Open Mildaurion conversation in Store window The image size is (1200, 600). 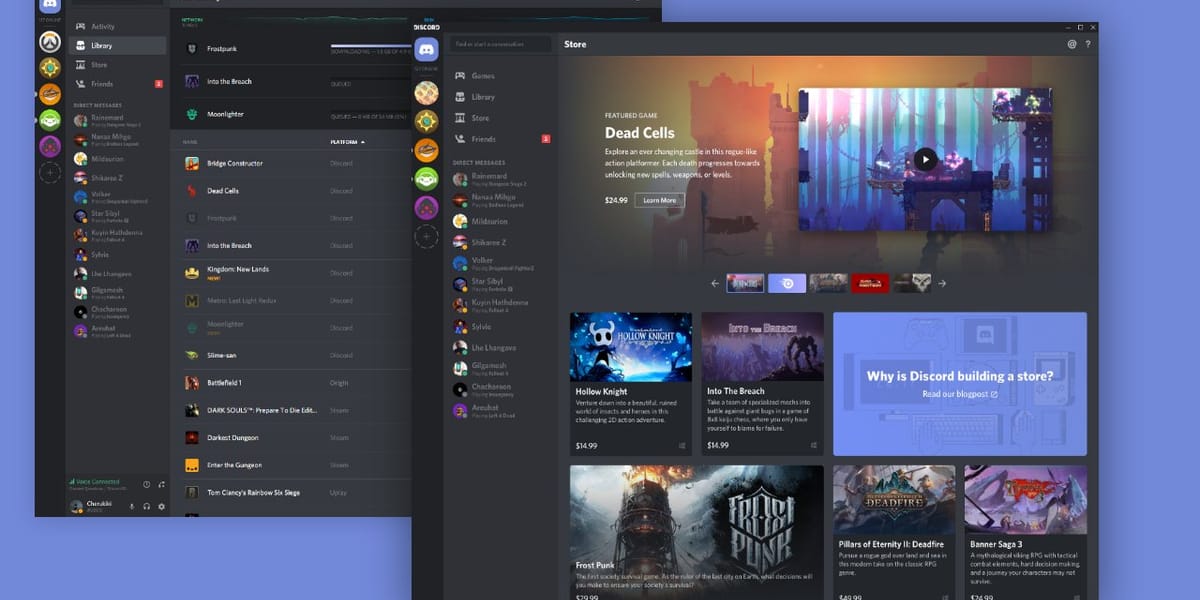[x=500, y=221]
